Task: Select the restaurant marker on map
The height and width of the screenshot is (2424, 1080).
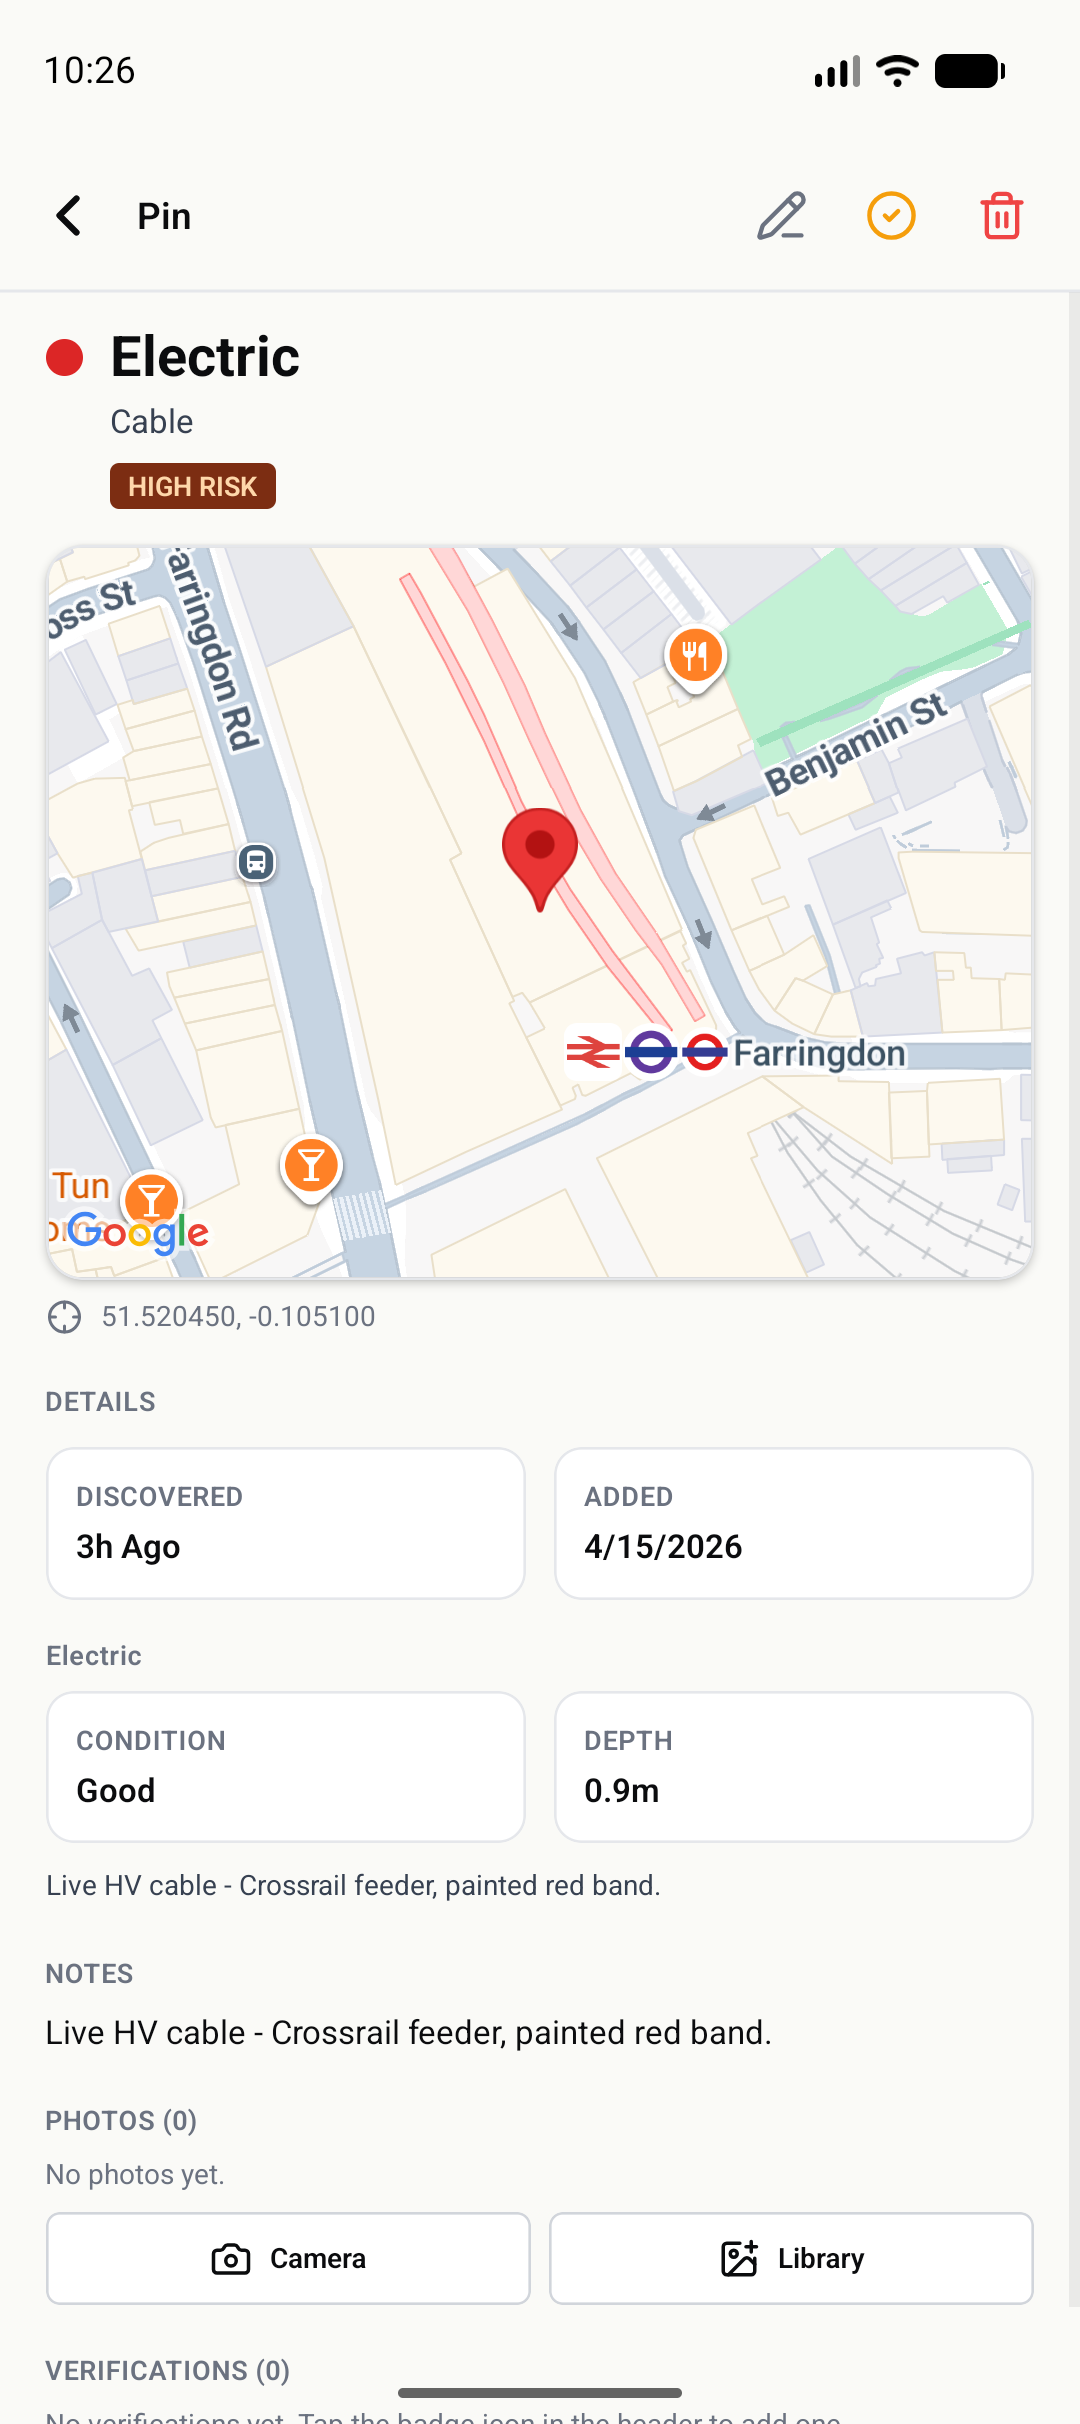Action: [x=695, y=657]
